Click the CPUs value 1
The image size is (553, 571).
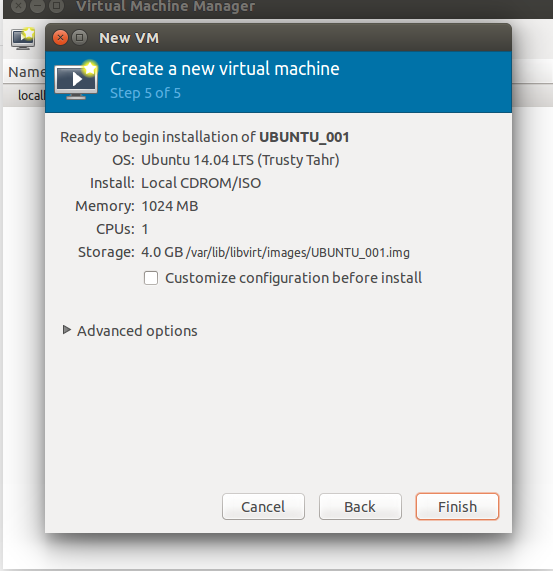pyautogui.click(x=145, y=229)
